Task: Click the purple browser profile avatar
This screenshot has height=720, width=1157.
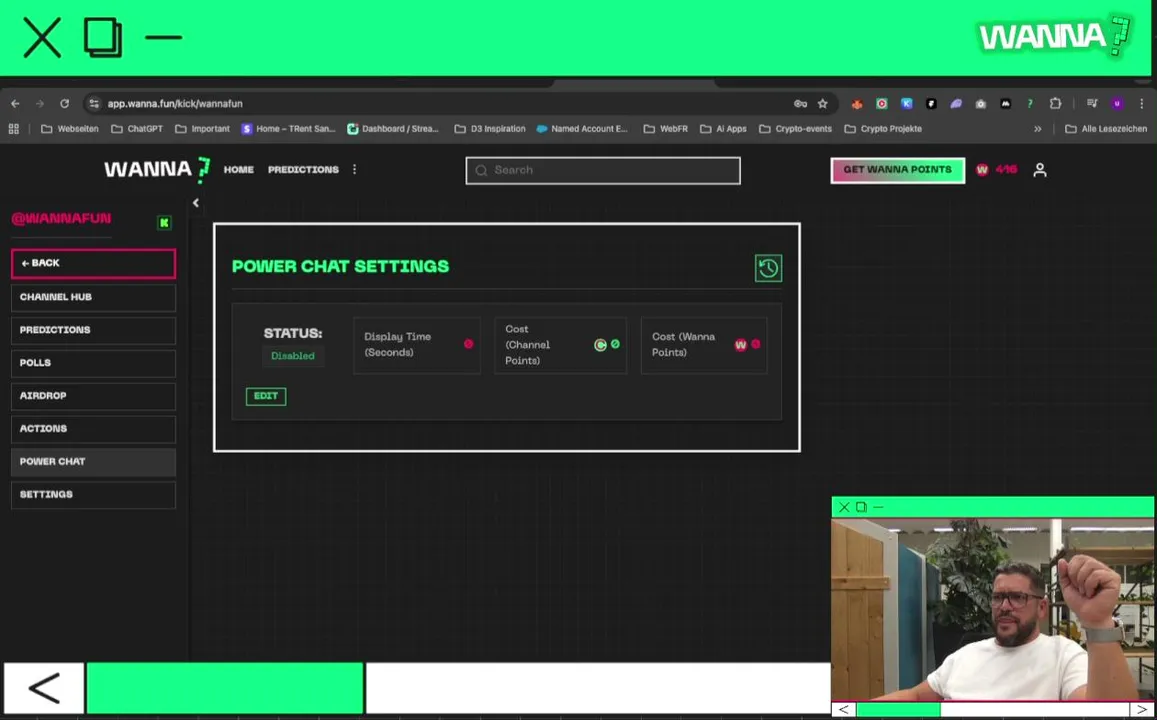Action: [1117, 104]
